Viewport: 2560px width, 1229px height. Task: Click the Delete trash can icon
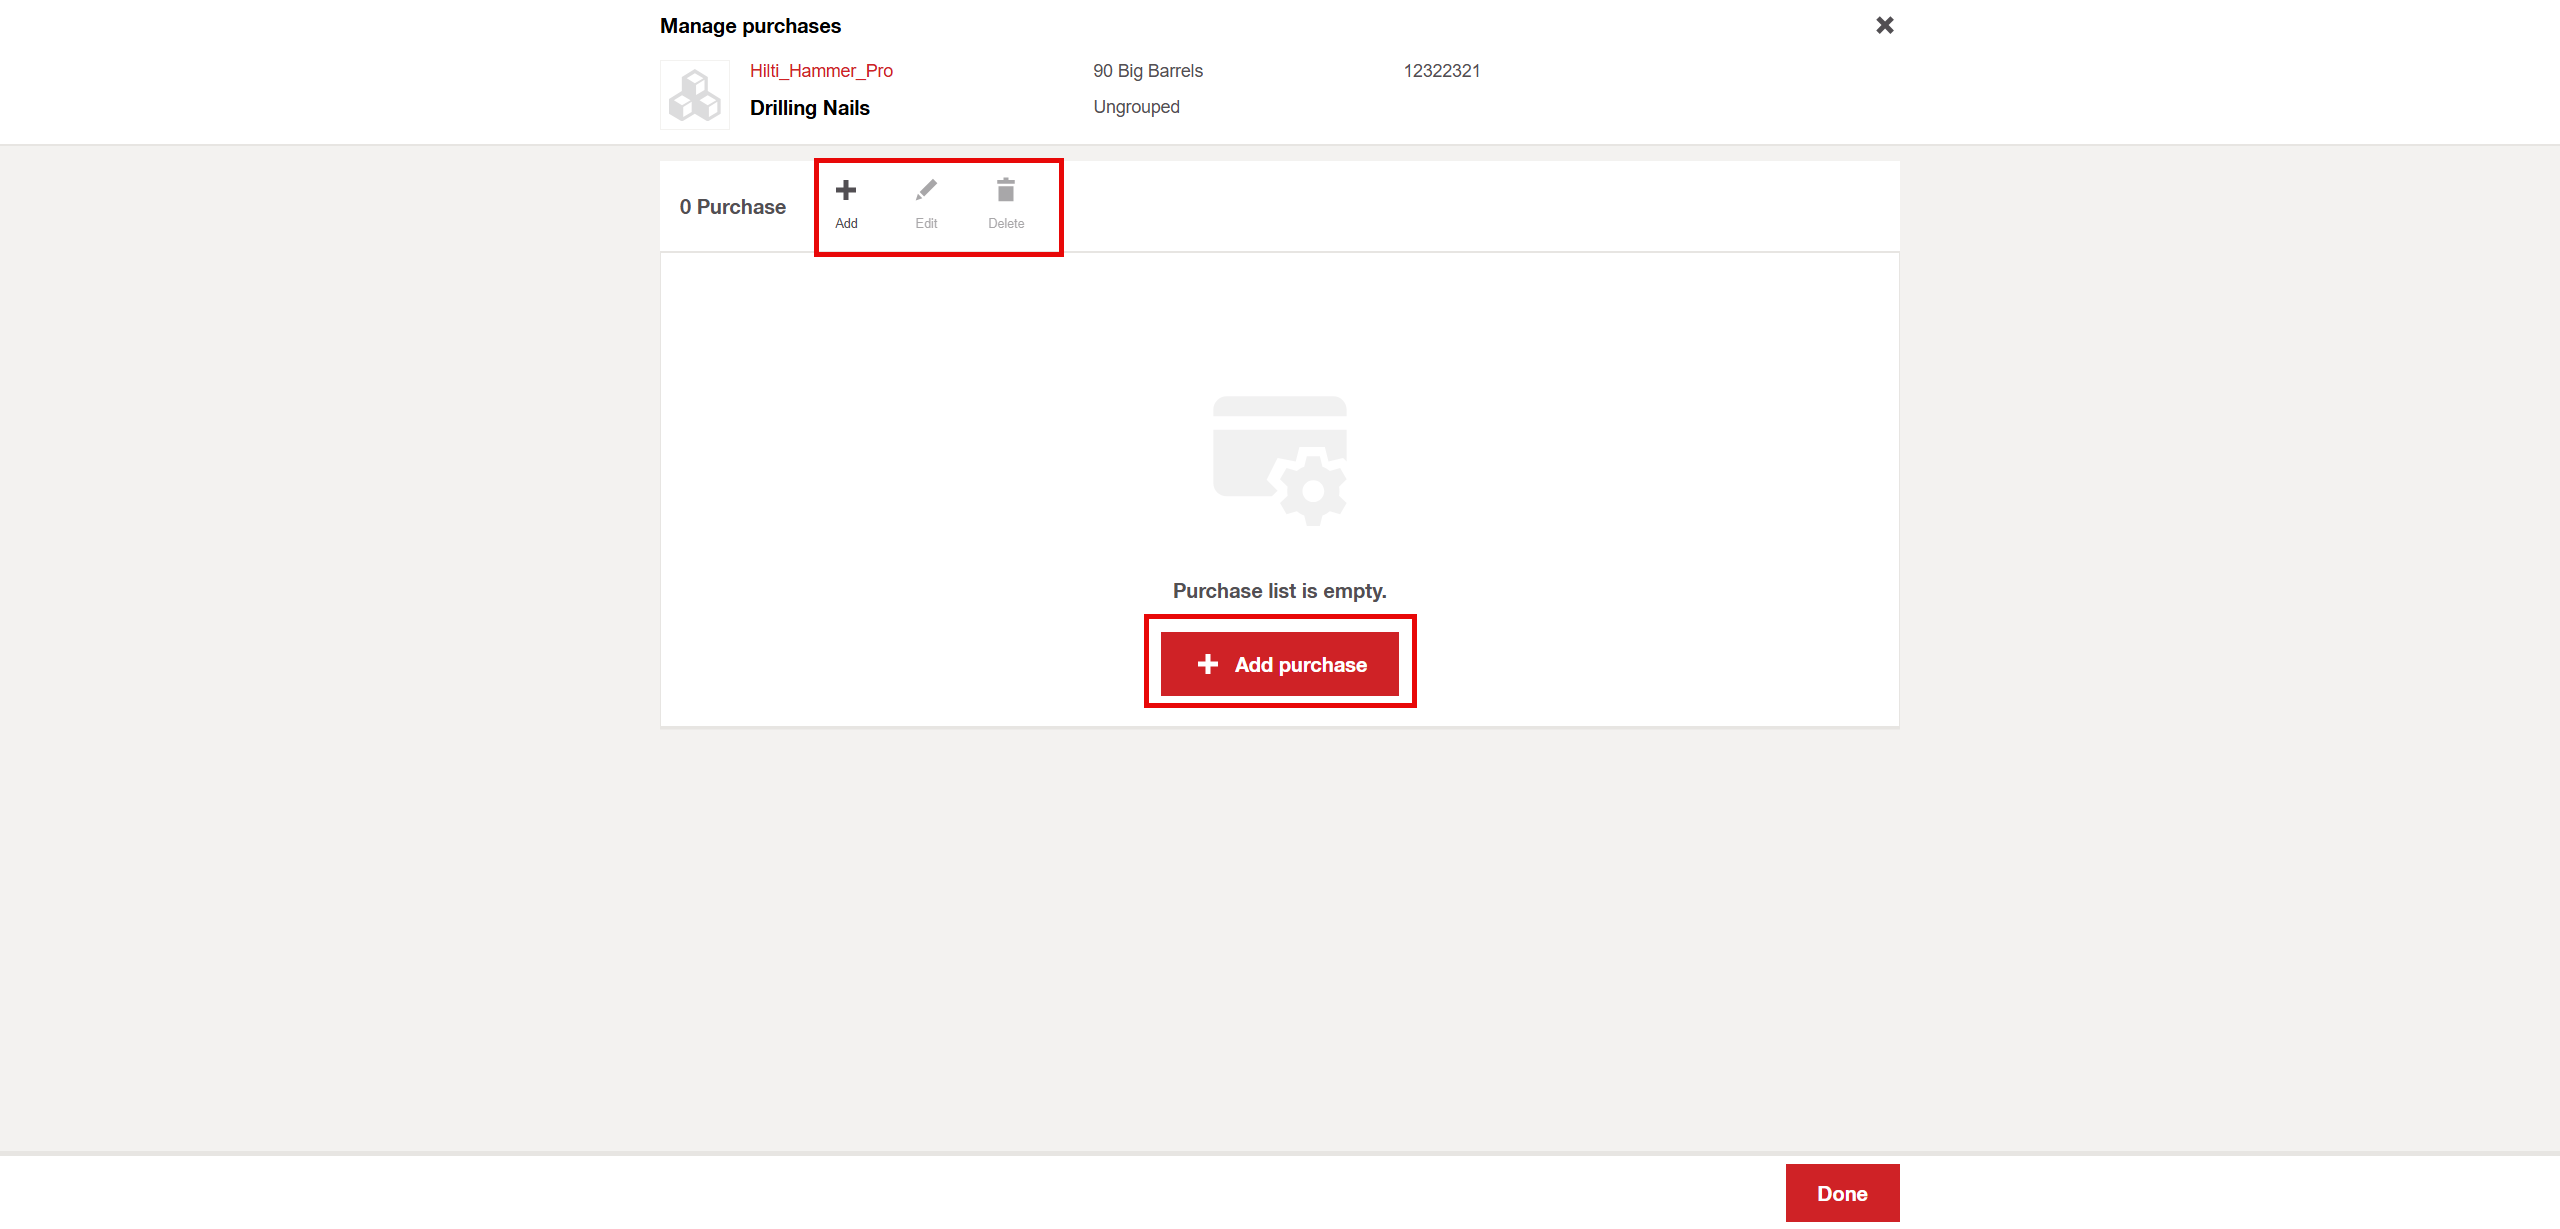click(x=1006, y=190)
